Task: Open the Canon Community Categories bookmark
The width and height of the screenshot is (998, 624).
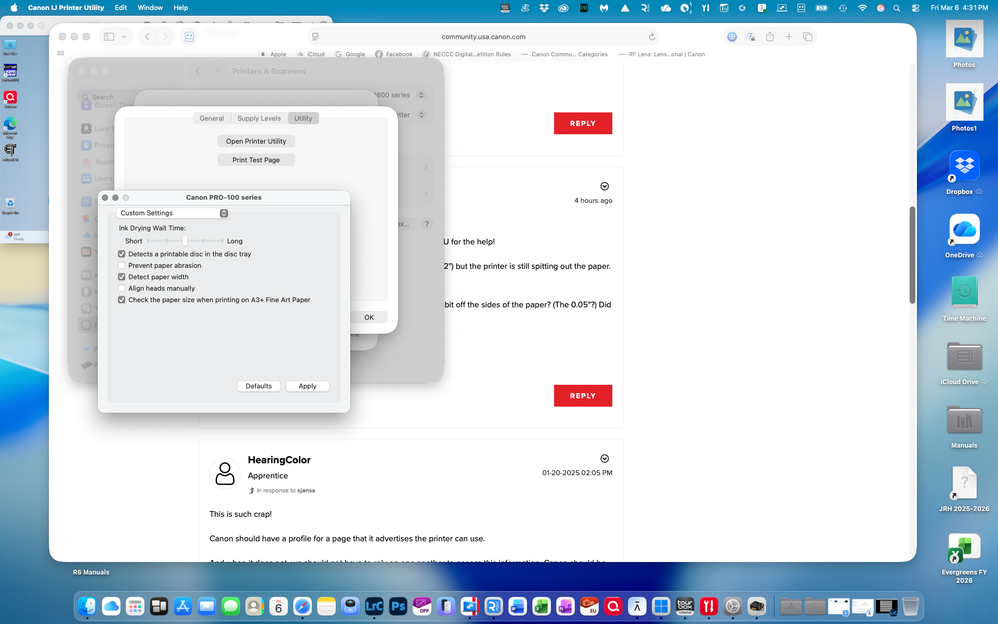Action: tap(564, 54)
